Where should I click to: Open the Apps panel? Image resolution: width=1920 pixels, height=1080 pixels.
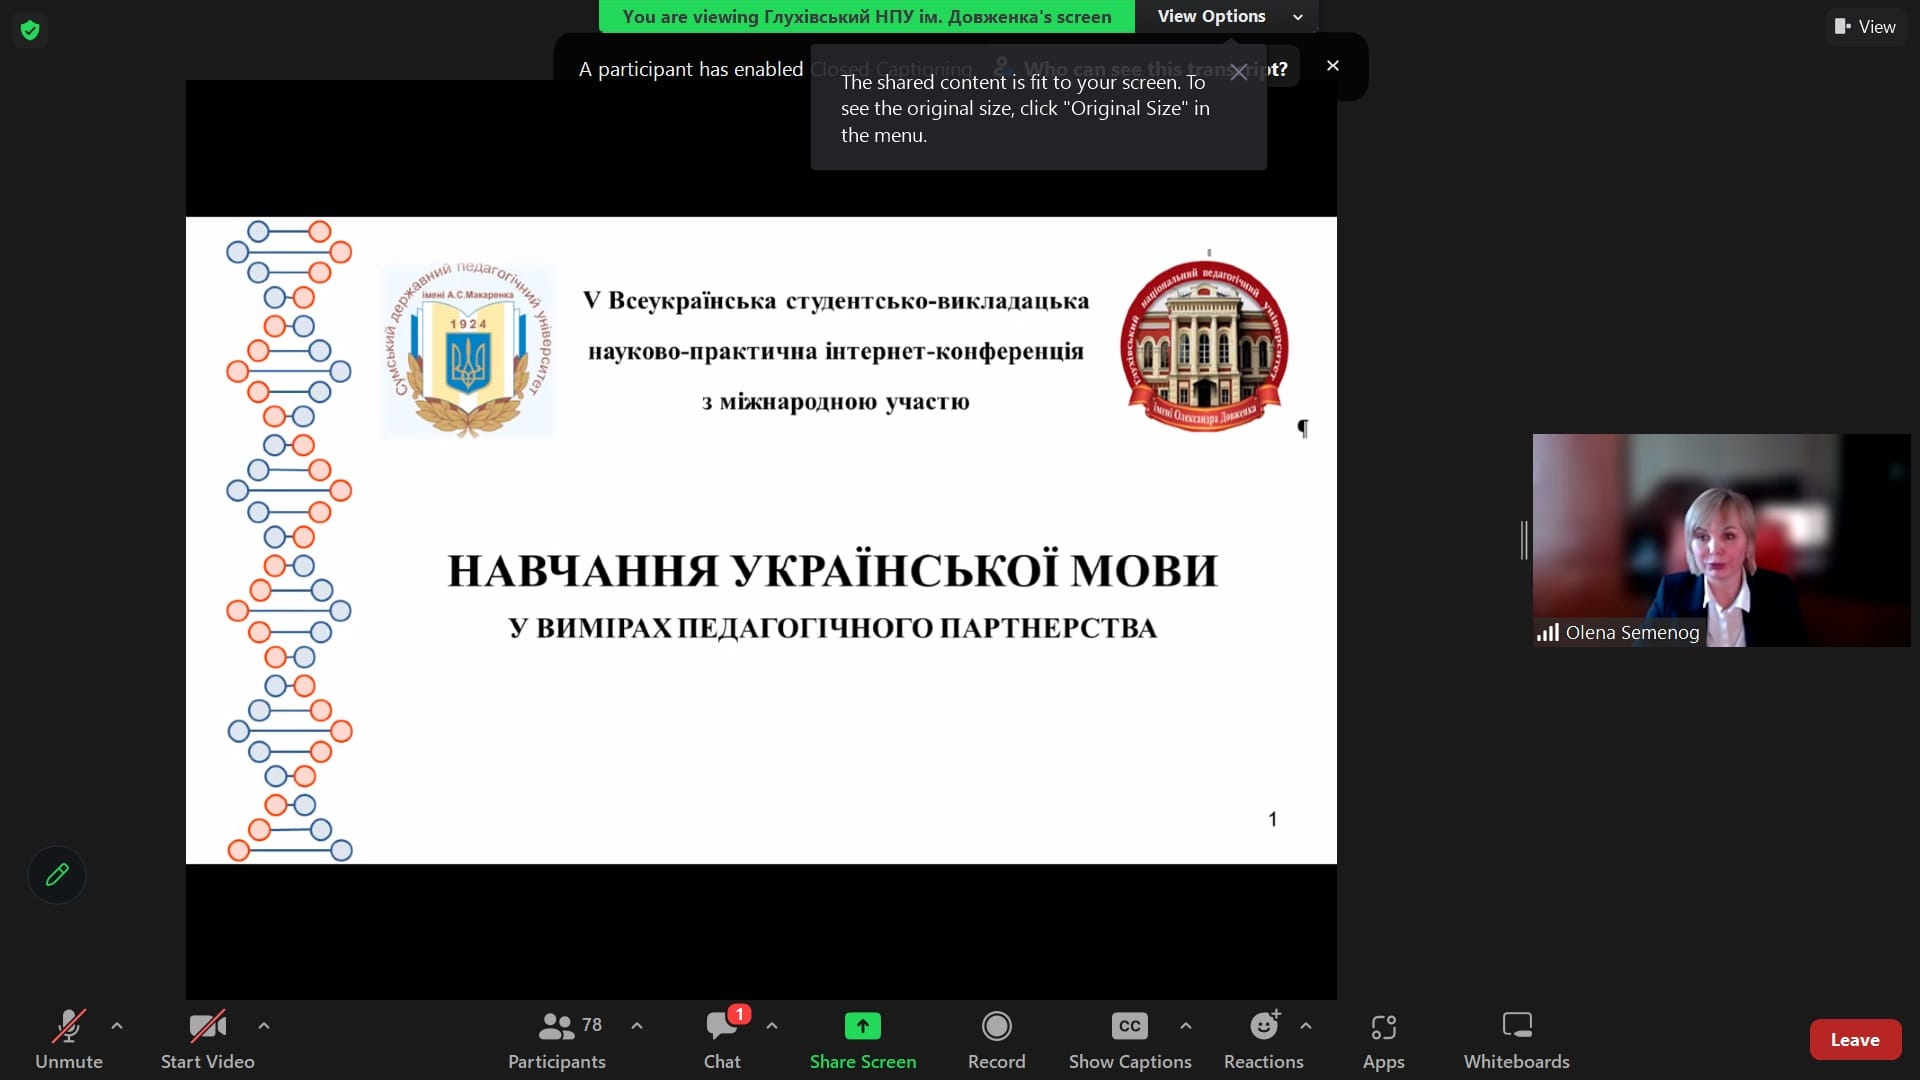(x=1383, y=1039)
